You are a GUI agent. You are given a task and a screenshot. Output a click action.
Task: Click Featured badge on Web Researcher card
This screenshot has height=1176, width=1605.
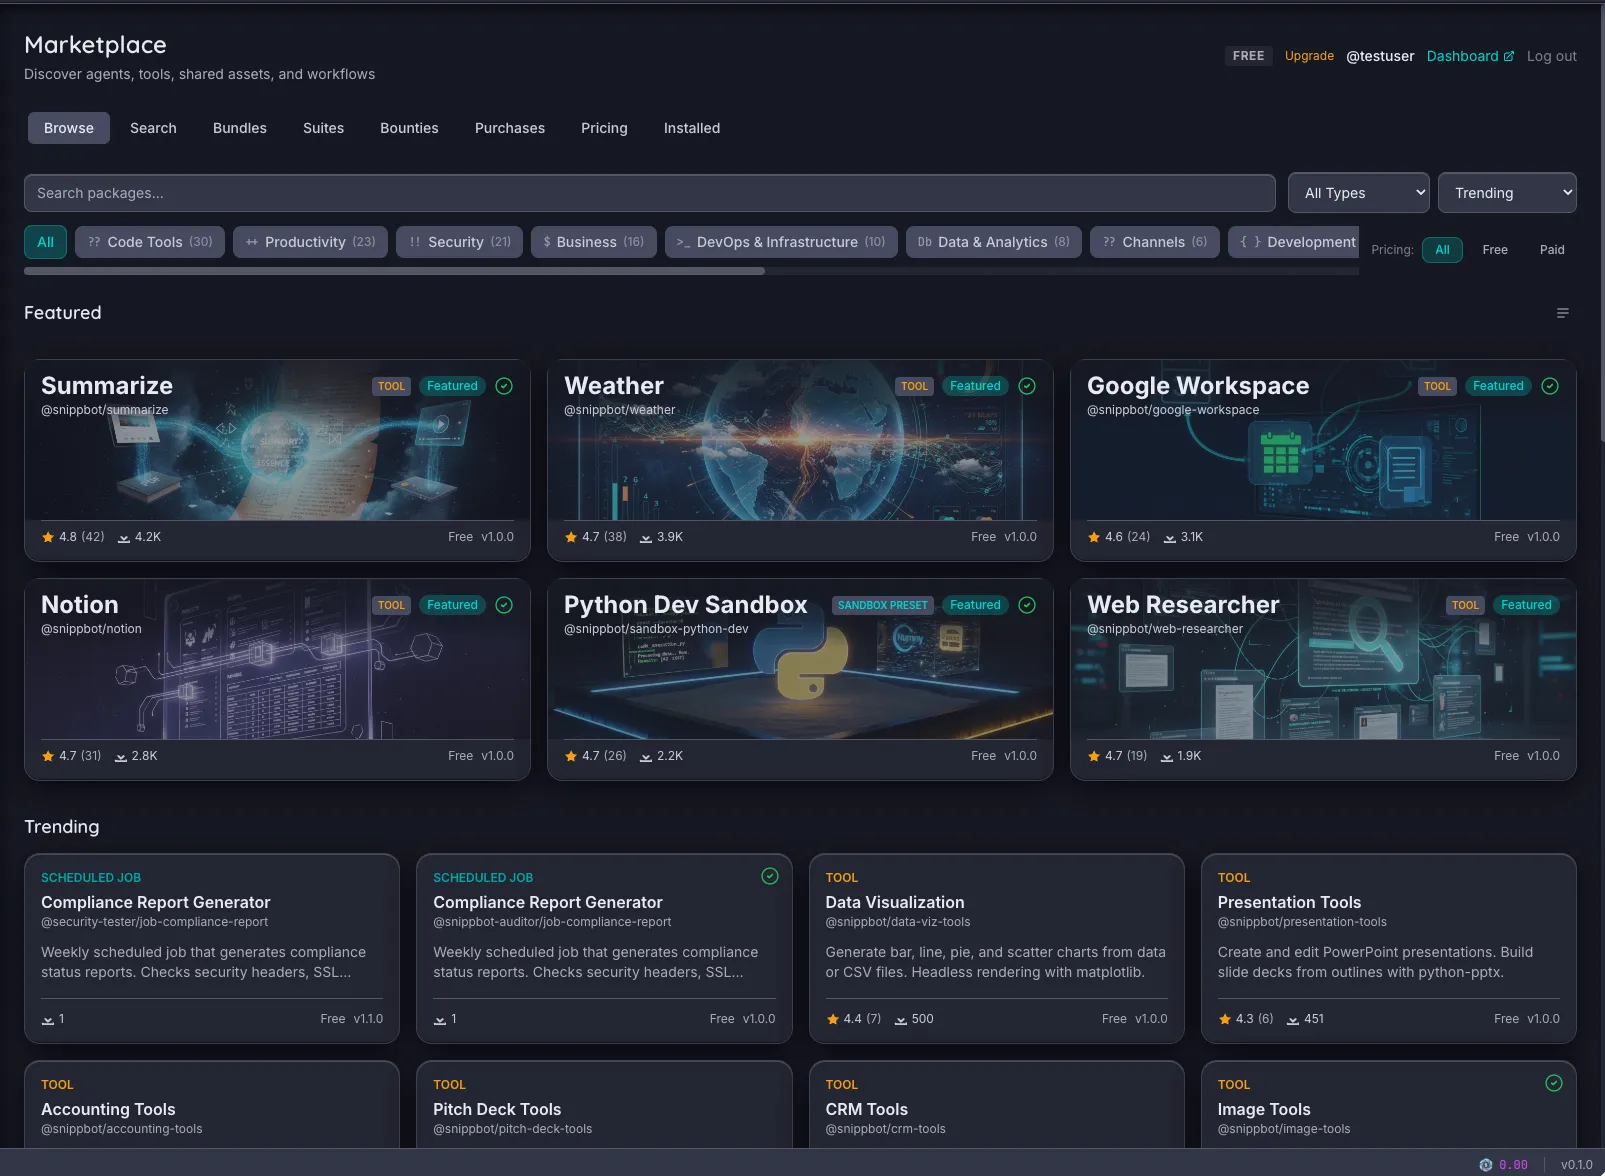1526,605
